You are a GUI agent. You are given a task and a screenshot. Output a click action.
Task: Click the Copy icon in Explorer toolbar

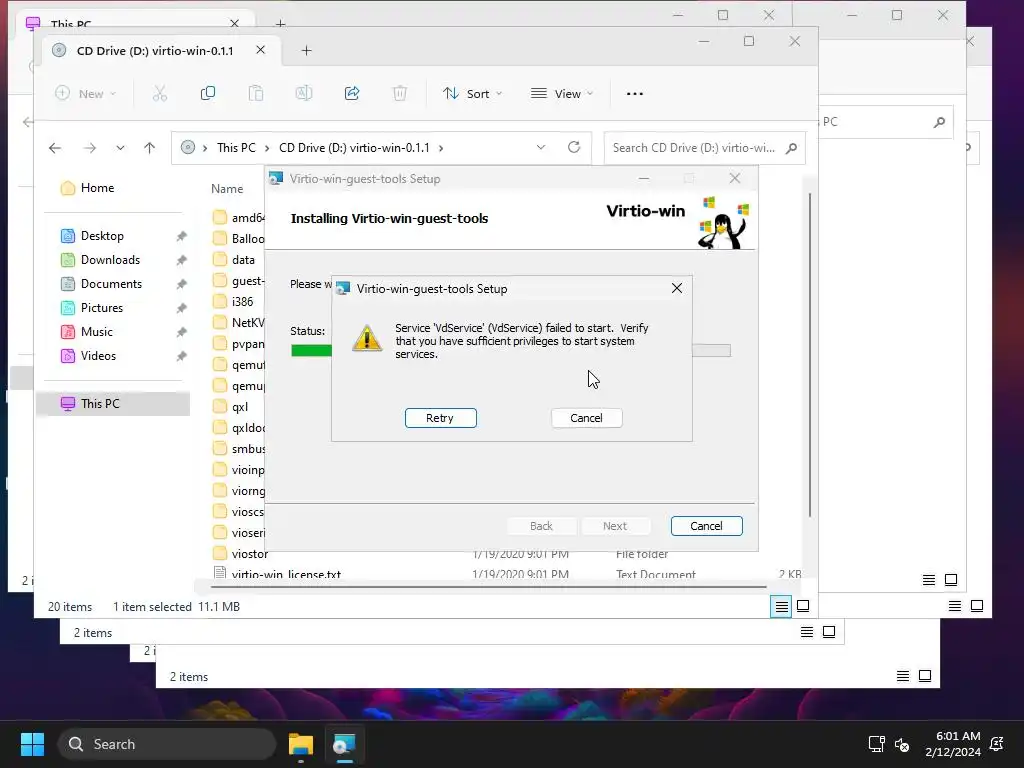(x=208, y=93)
